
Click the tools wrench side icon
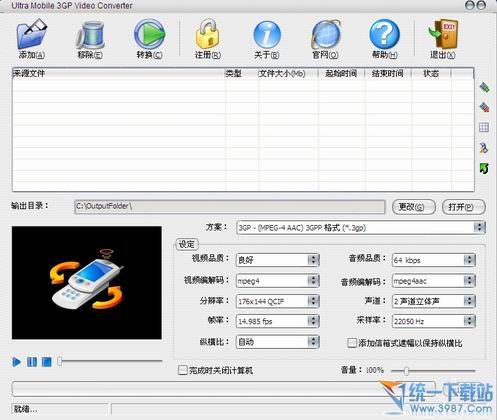click(484, 148)
